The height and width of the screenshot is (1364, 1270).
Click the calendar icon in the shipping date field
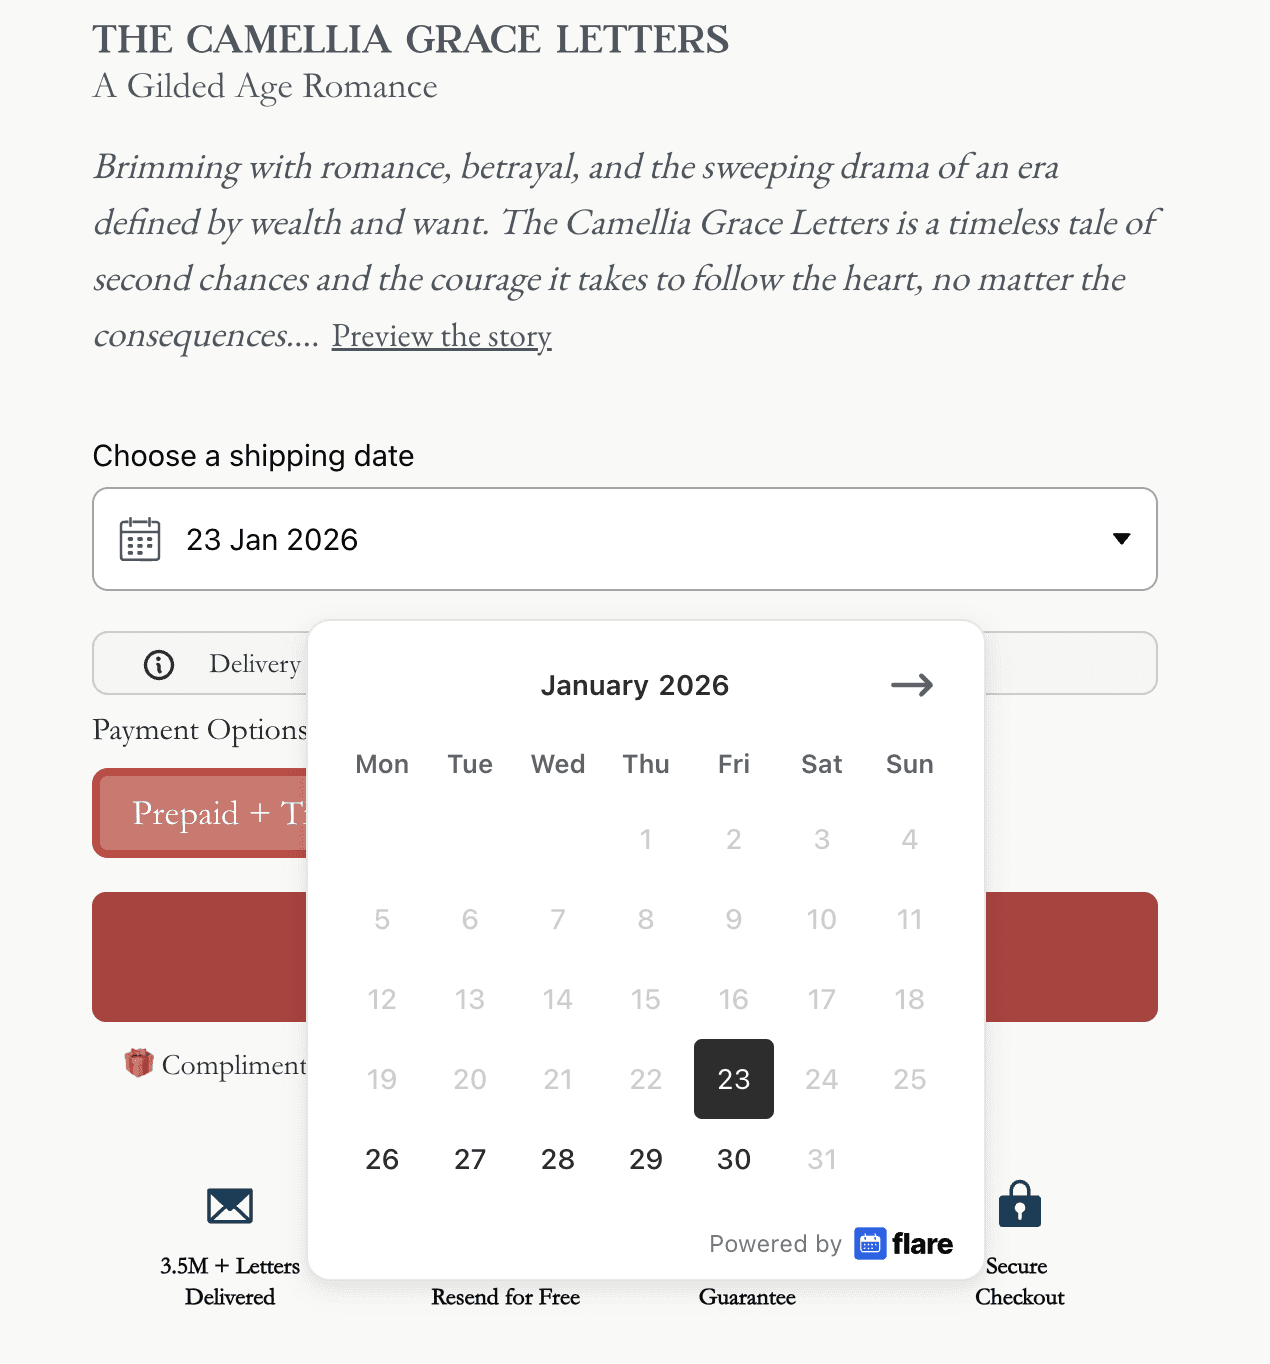click(x=140, y=539)
